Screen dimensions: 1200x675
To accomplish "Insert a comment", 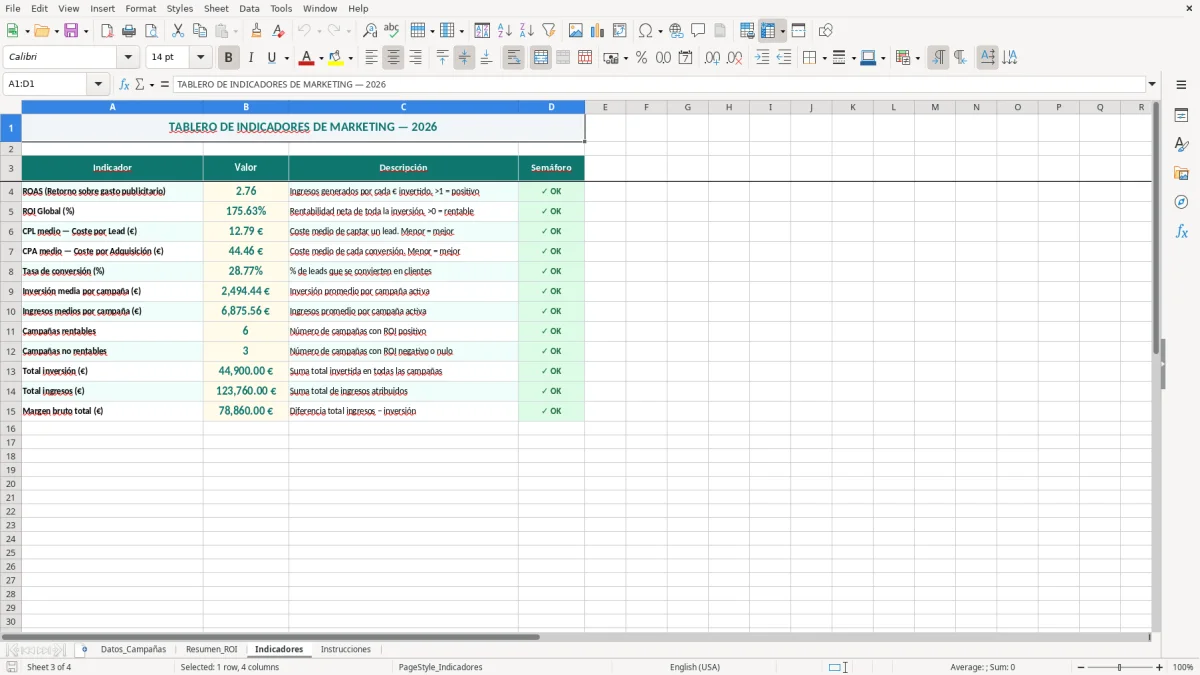I will pyautogui.click(x=699, y=31).
